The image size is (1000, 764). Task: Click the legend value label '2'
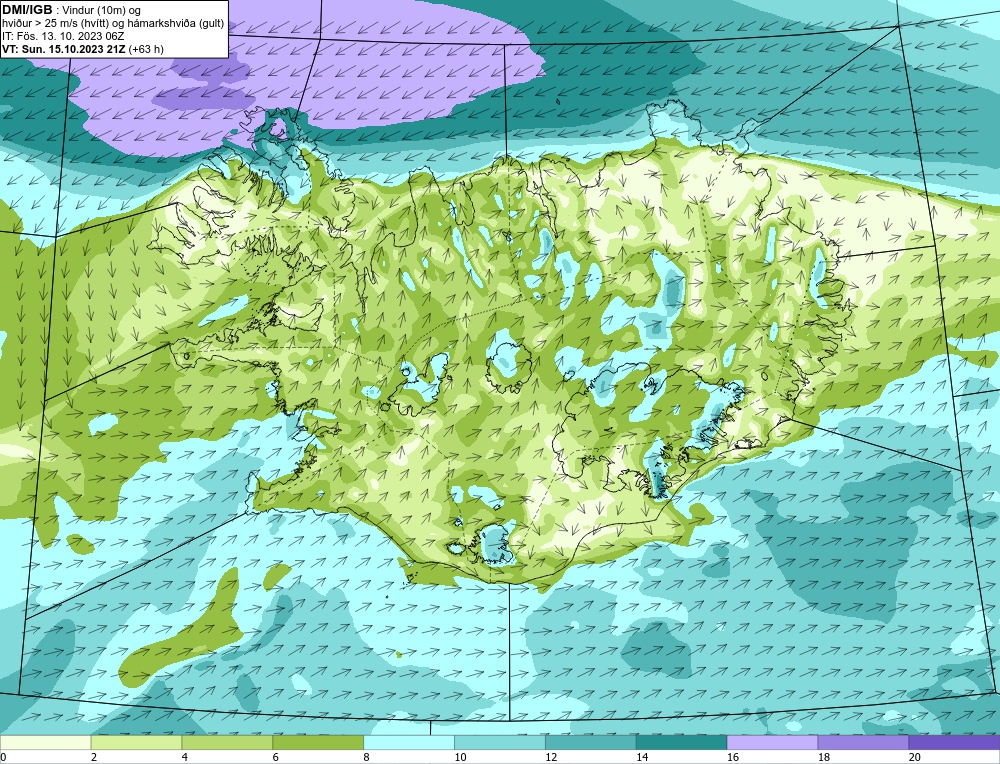94,757
